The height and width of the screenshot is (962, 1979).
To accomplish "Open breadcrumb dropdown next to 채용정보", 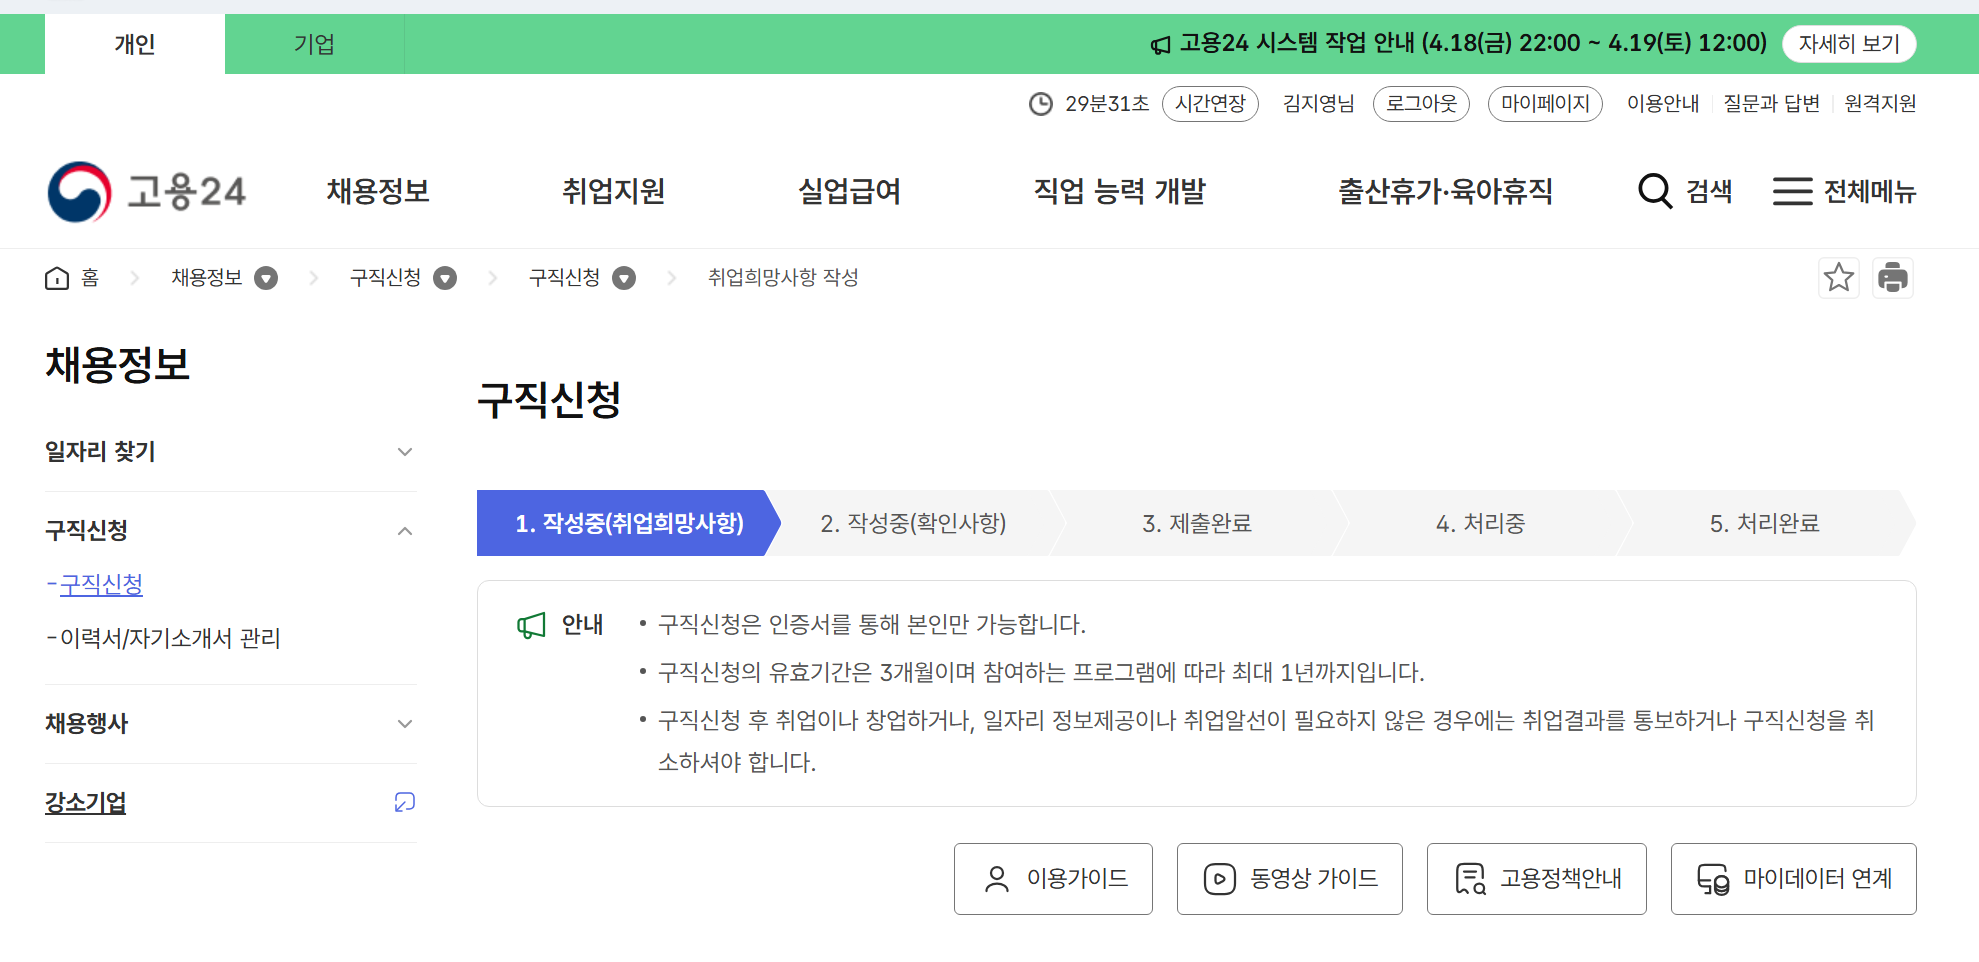I will point(266,278).
